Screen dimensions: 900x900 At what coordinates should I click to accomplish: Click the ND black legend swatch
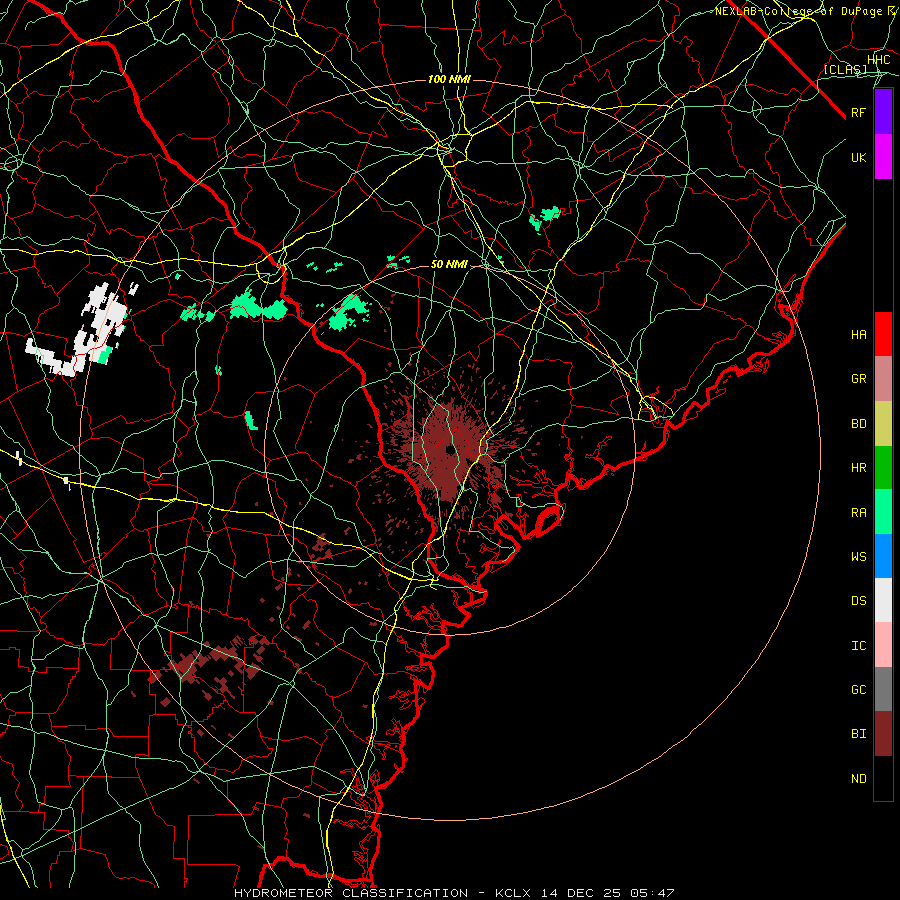click(x=883, y=778)
